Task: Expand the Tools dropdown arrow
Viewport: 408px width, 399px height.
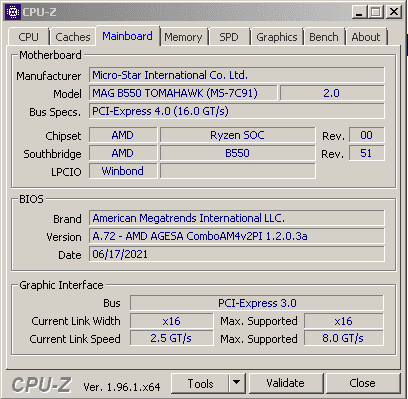Action: 237,383
